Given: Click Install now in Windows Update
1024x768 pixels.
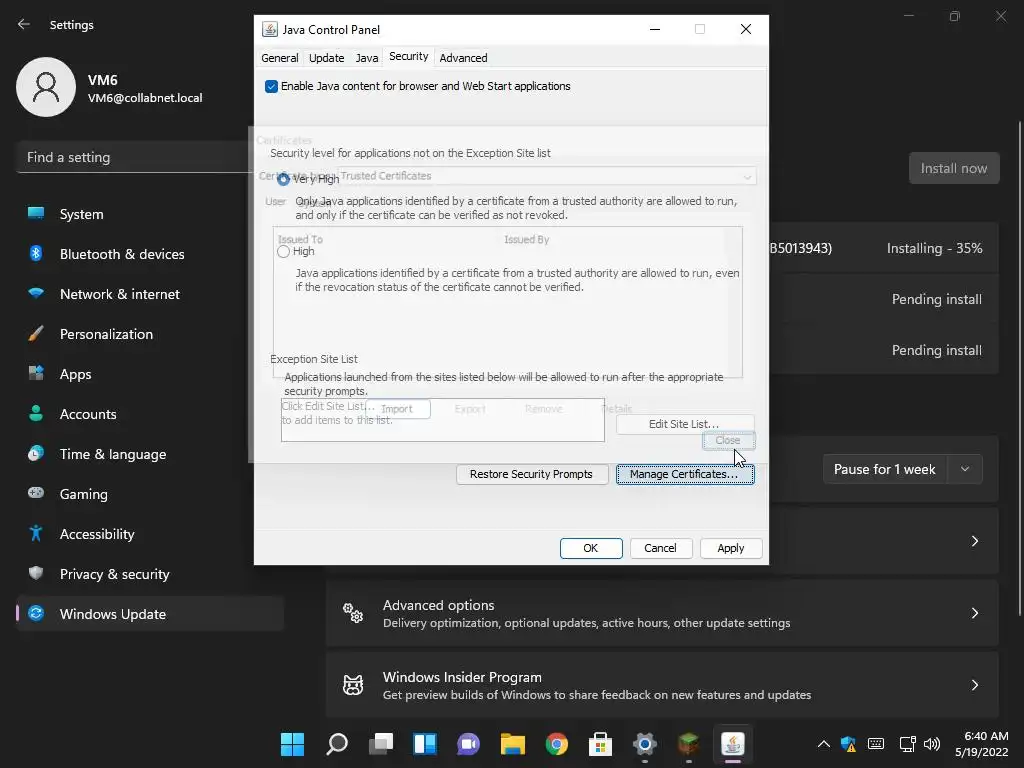Looking at the screenshot, I should 953,168.
